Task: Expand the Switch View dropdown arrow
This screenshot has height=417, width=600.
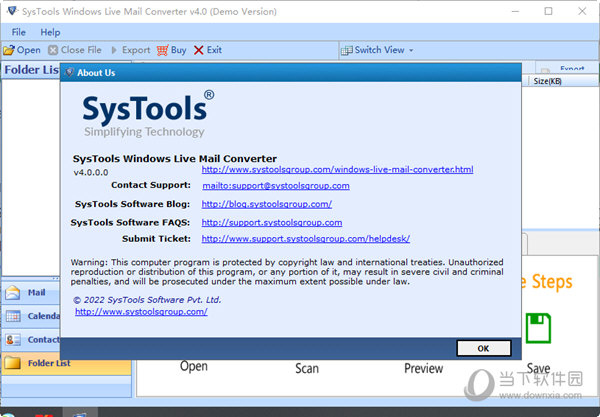Action: [411, 50]
